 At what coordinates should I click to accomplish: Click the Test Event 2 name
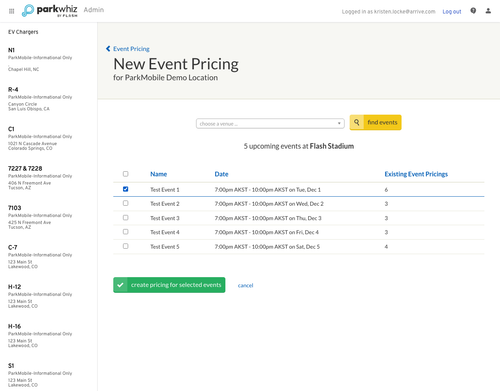click(165, 204)
